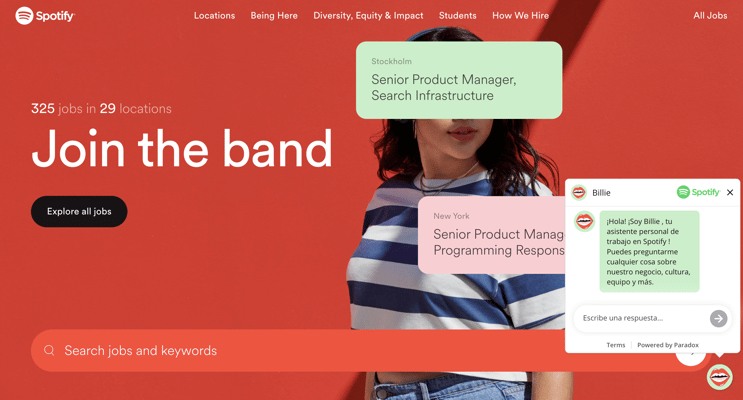Click green Spotify logo in chat widget

(698, 192)
